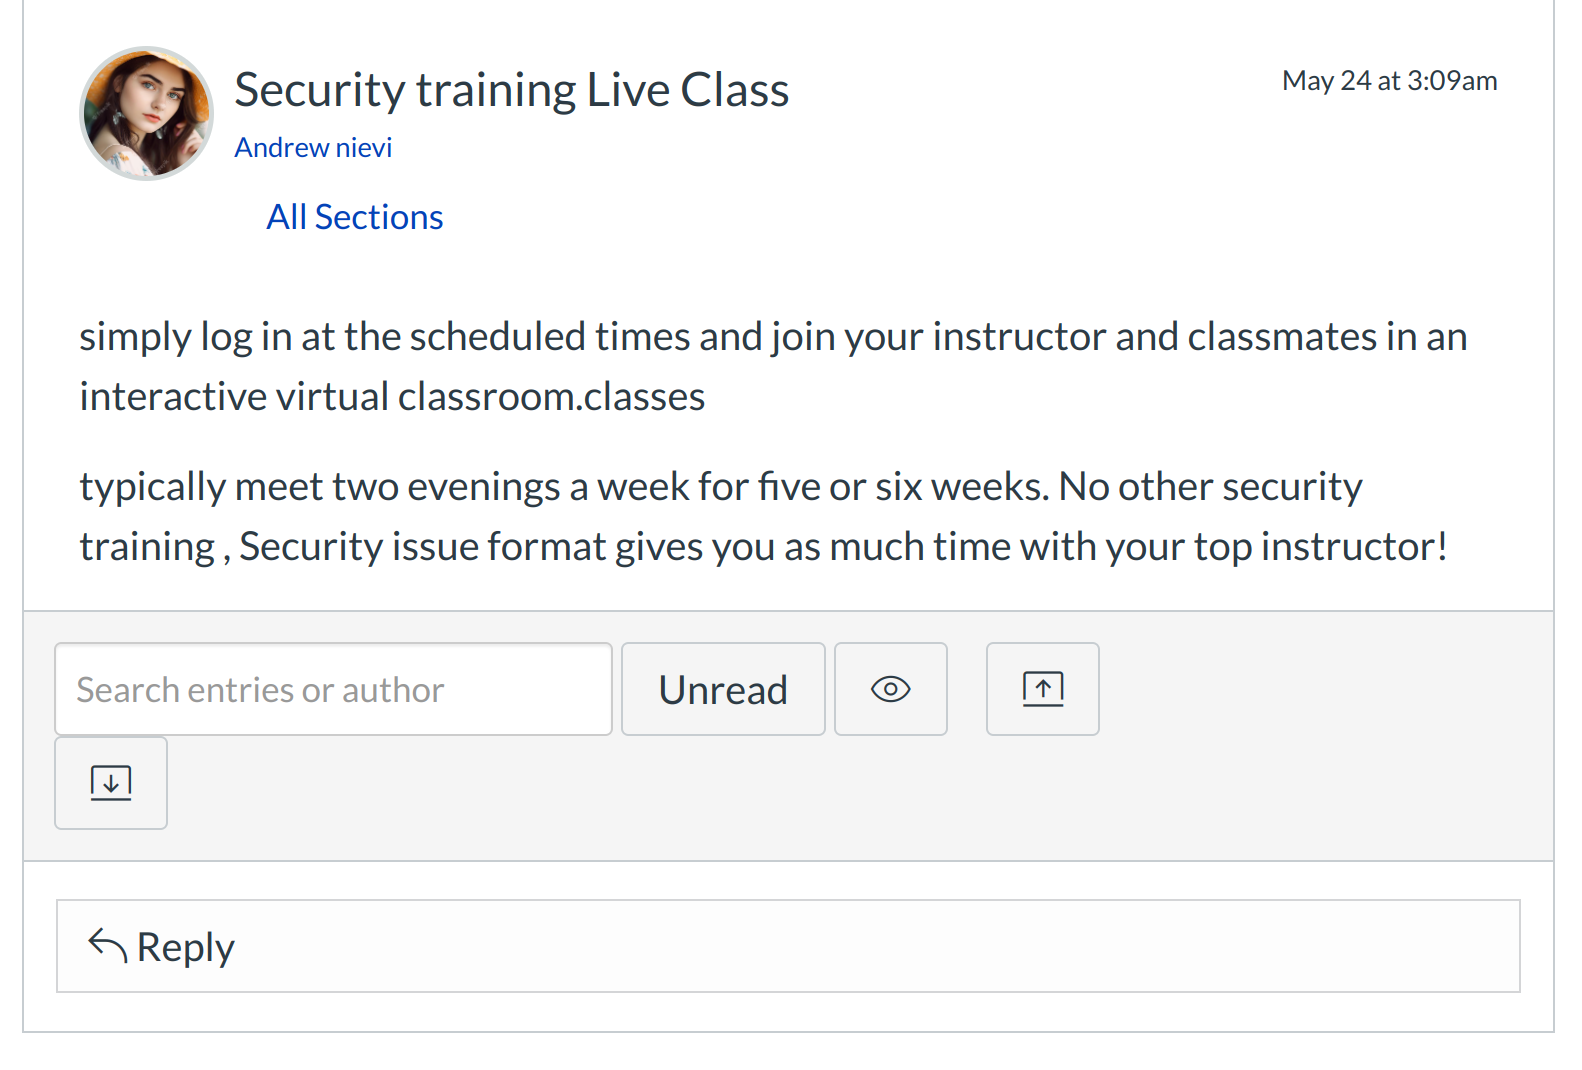Click the All Sections link
Image resolution: width=1582 pixels, height=1070 pixels.
coord(354,217)
